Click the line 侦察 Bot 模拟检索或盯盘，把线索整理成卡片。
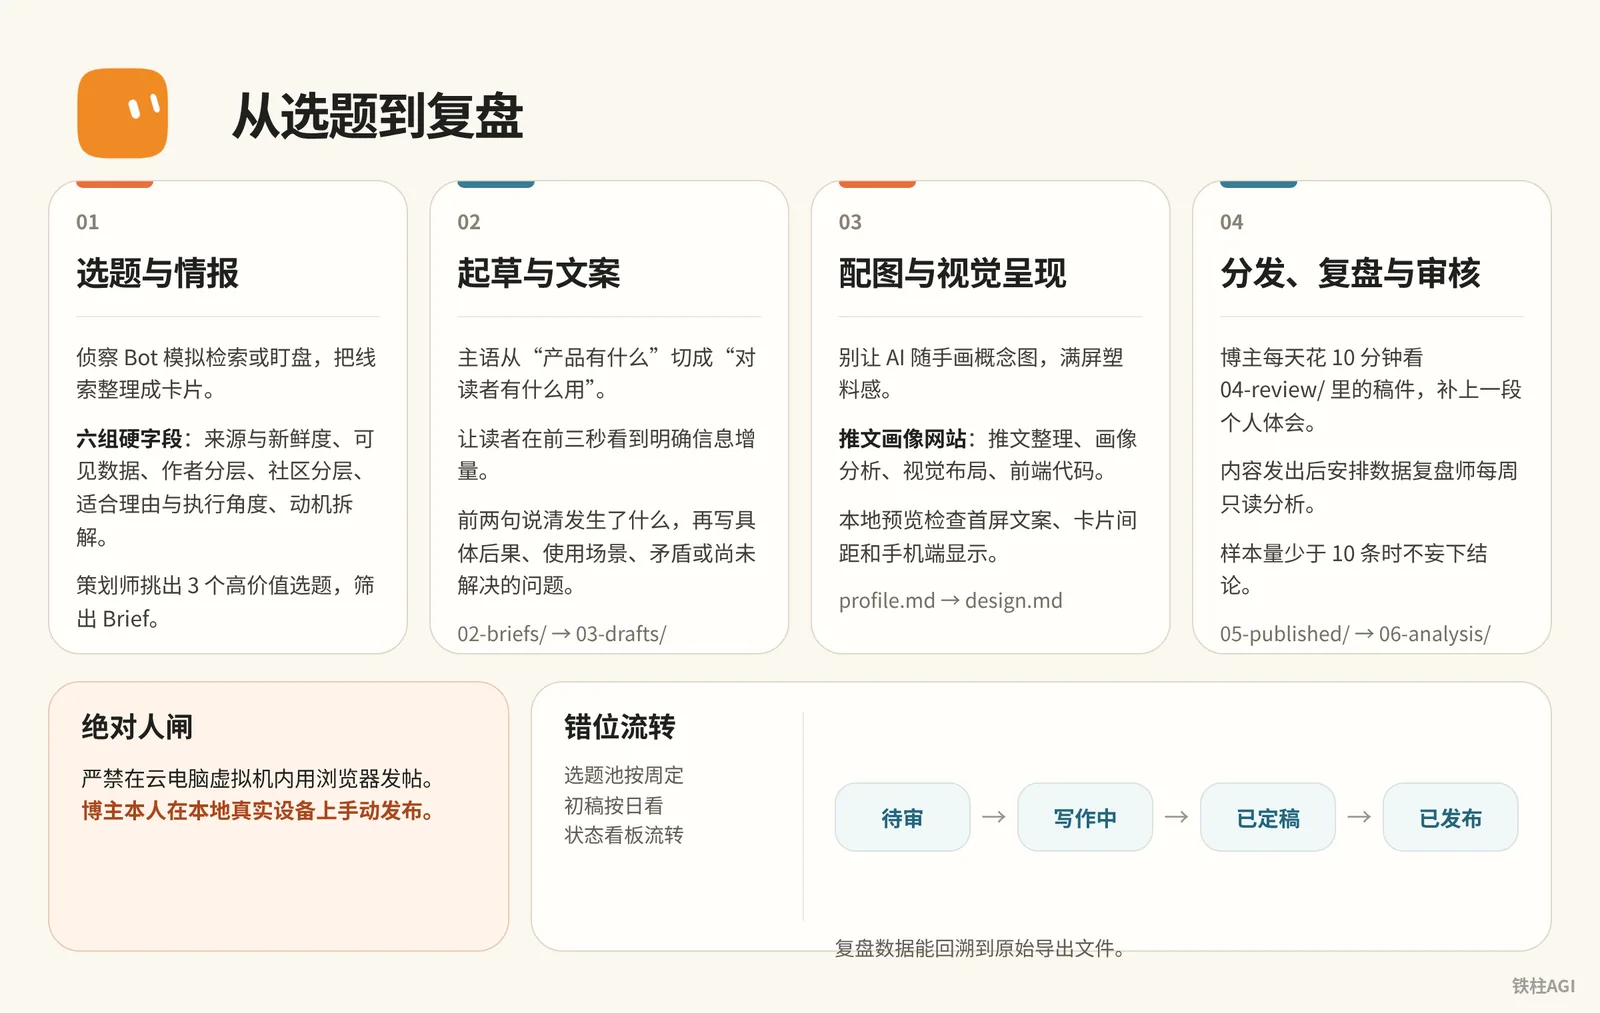 [x=226, y=373]
